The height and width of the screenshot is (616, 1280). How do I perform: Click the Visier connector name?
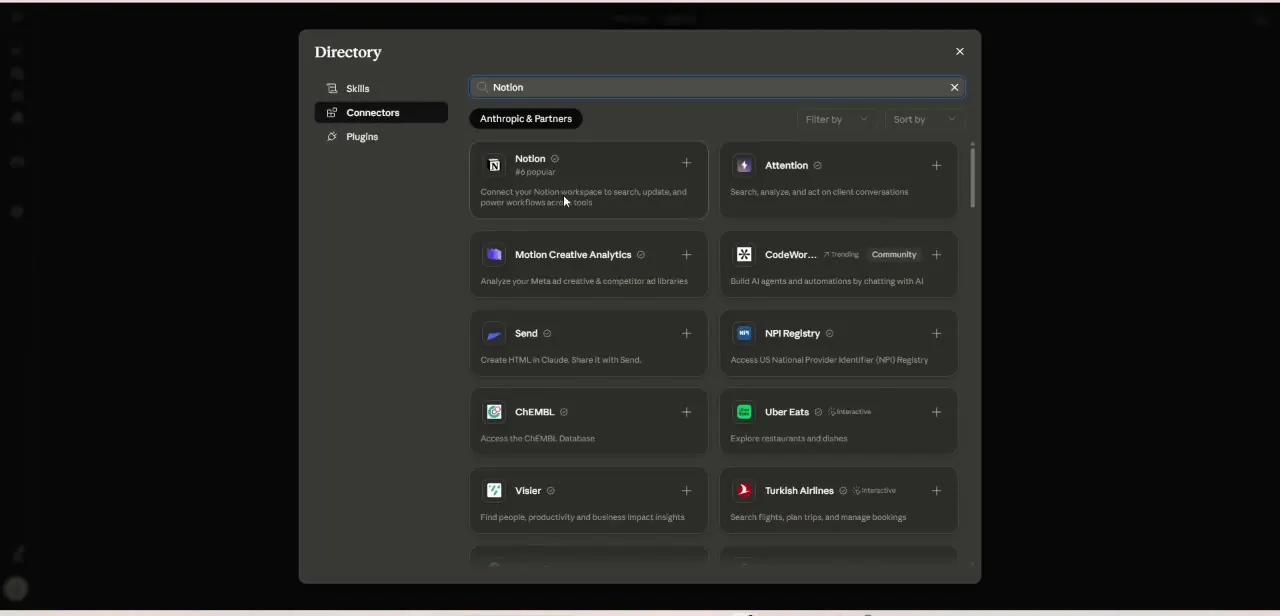pos(528,491)
